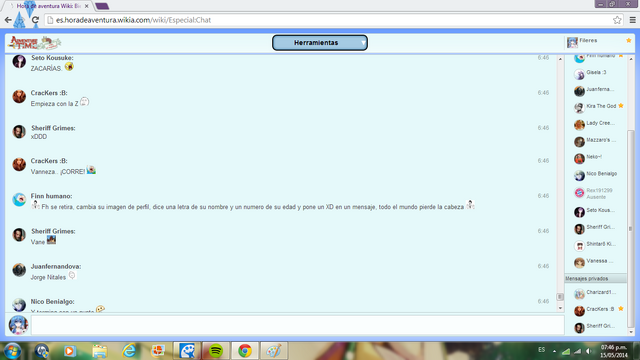Close the Hora de aventura Wiki tab
Viewport: 640px width, 360px height.
coord(87,6)
